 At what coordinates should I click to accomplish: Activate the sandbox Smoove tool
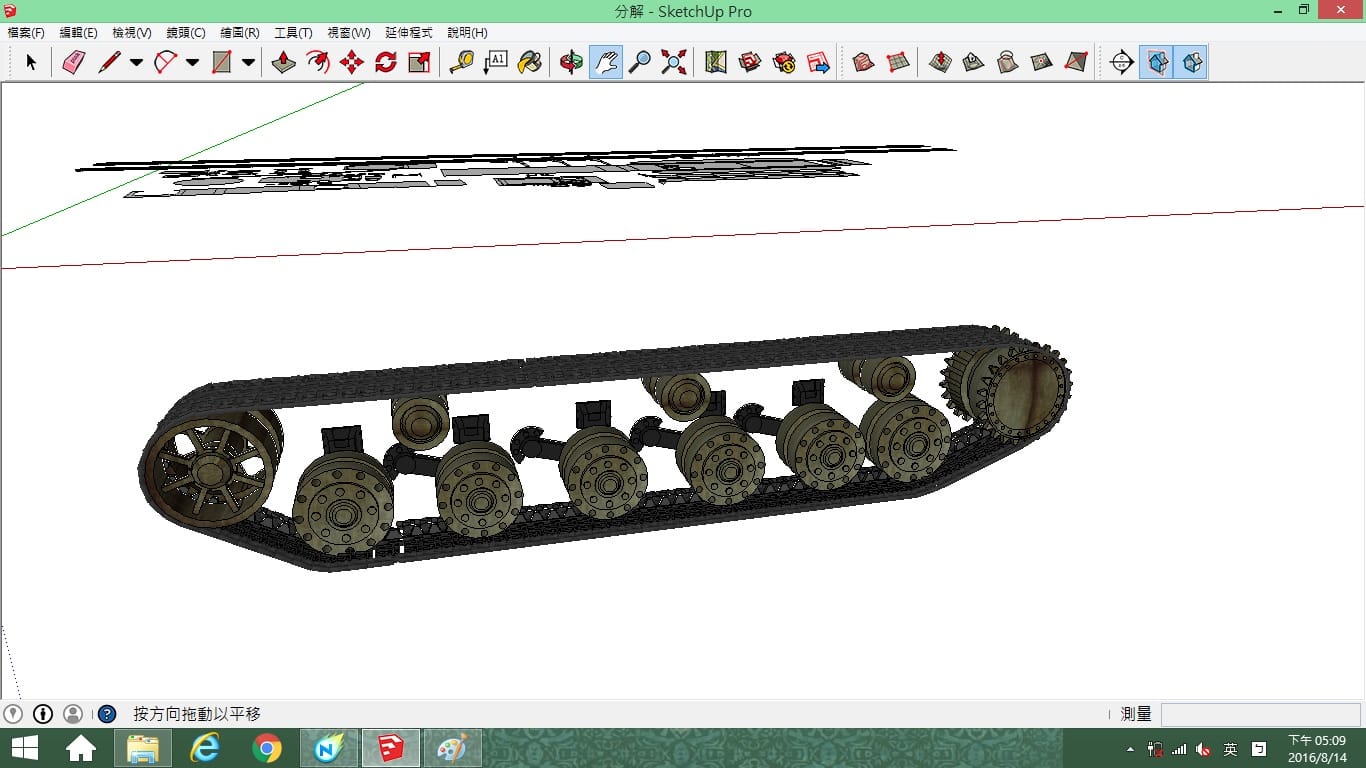940,62
